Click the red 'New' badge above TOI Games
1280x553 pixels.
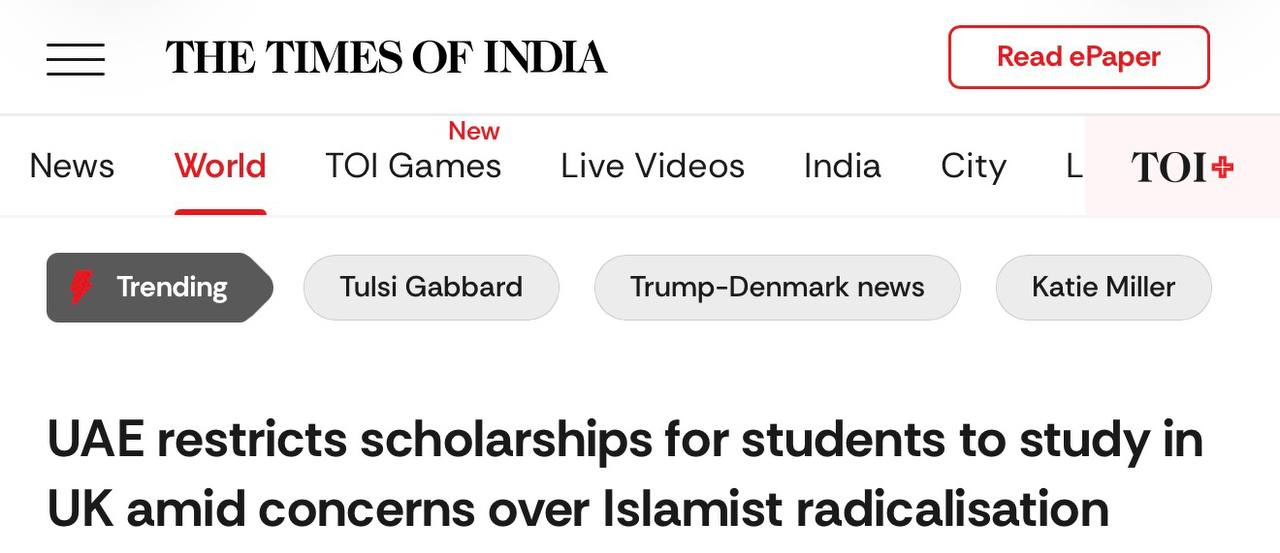point(473,131)
